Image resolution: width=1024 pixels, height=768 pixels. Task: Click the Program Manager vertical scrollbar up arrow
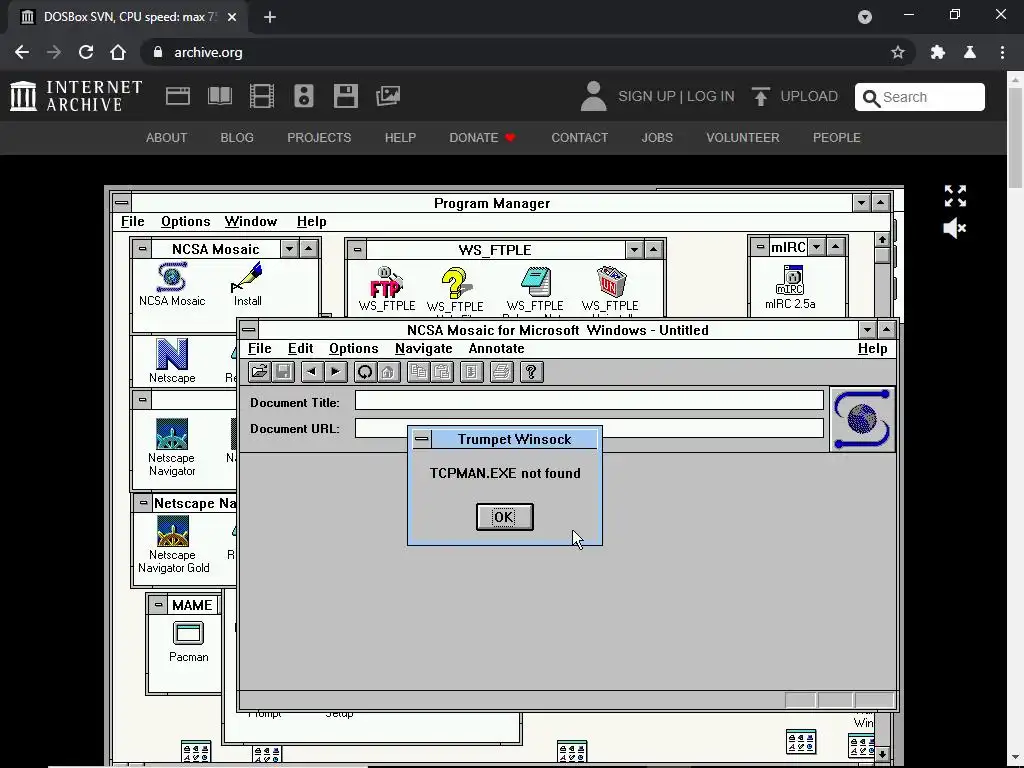point(882,240)
